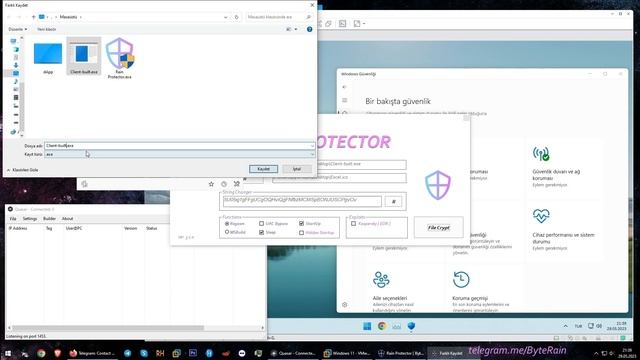The image size is (640, 360).
Task: Click IP Address column header in Quasar
Action: tap(18, 229)
